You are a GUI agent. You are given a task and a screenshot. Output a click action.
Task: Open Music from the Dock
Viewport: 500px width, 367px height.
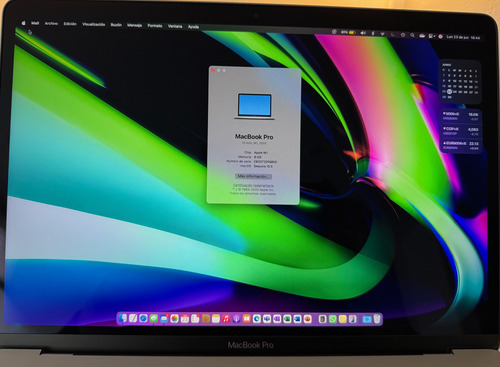click(226, 319)
